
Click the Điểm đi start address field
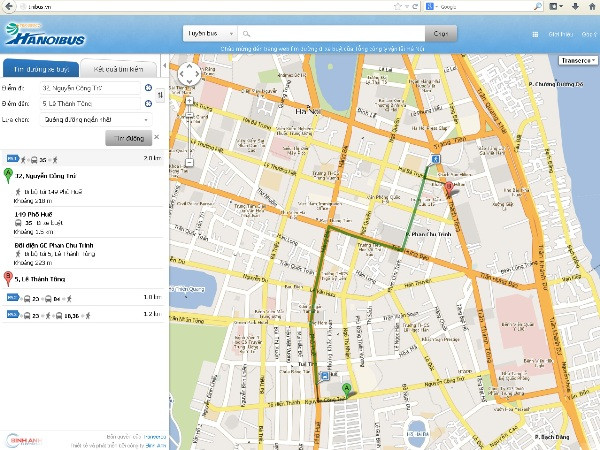click(90, 88)
